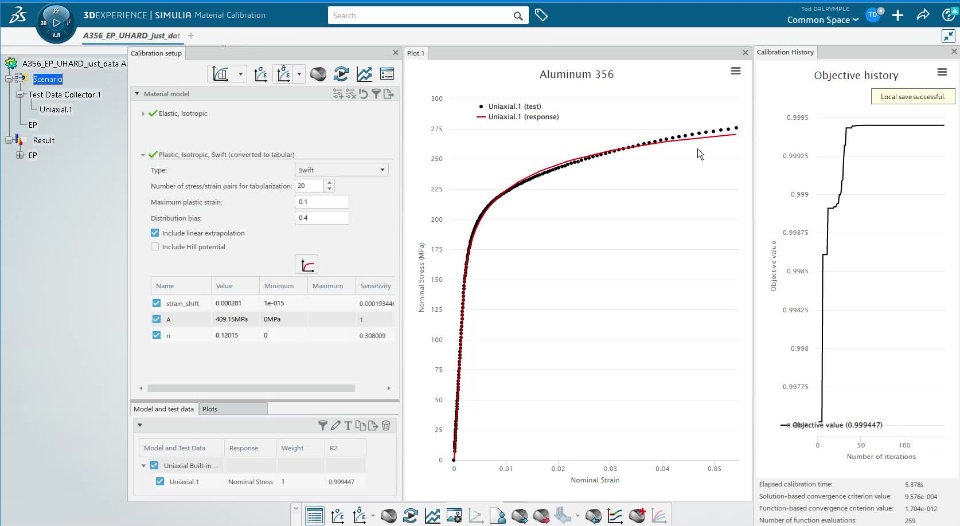
Task: Open the Type dropdown showing Swift
Action: 342,170
